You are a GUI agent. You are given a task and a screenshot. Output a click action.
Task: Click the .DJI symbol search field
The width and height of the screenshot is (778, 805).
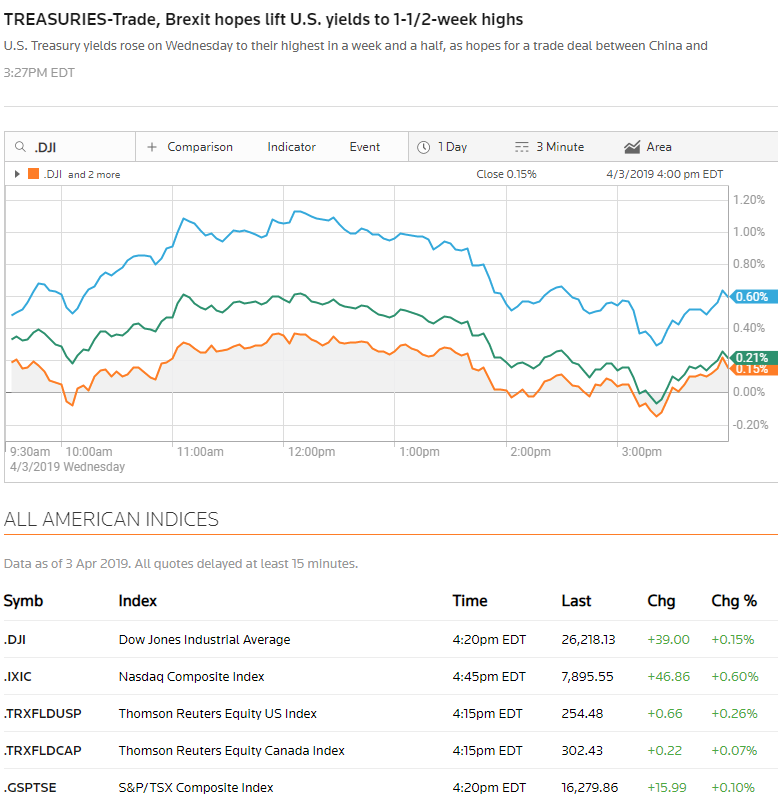(x=70, y=147)
